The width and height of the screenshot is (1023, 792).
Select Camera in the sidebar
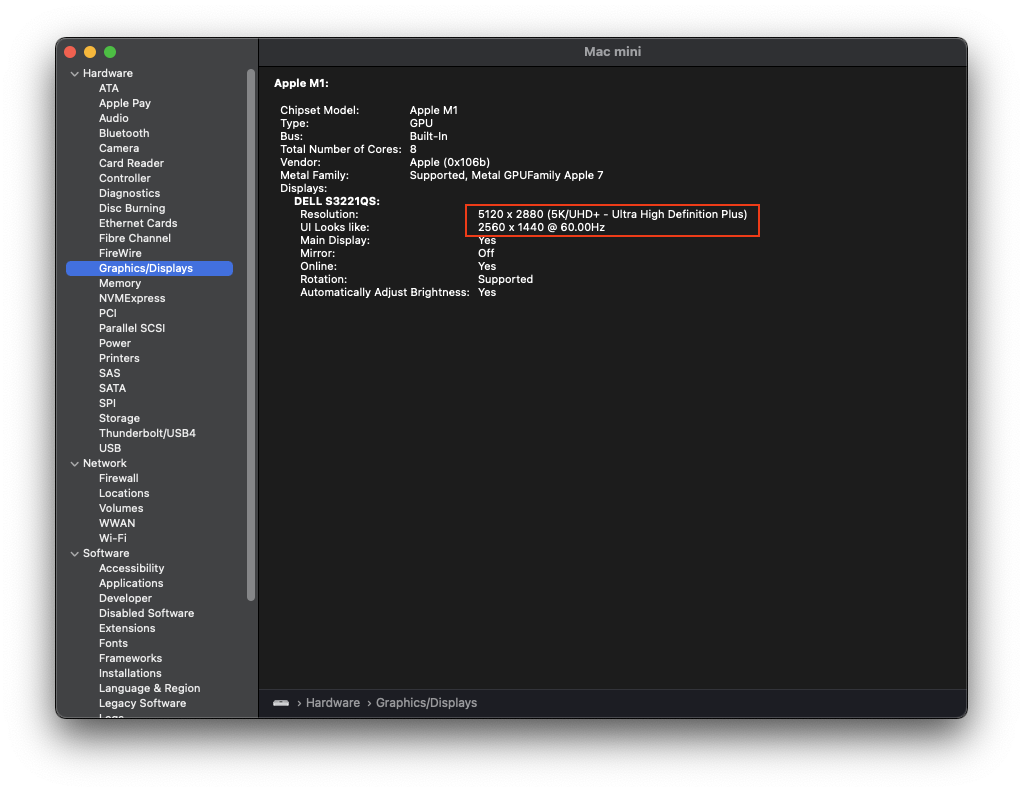click(x=118, y=147)
